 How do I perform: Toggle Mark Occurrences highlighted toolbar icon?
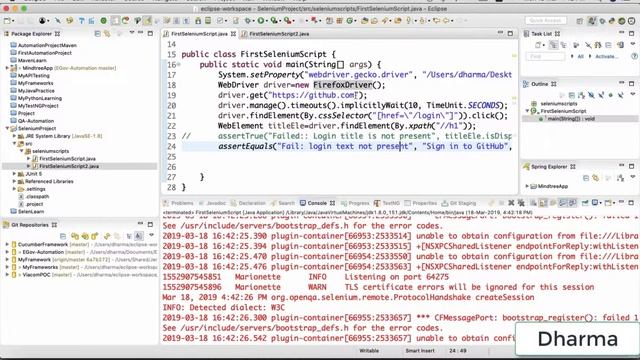click(x=147, y=20)
